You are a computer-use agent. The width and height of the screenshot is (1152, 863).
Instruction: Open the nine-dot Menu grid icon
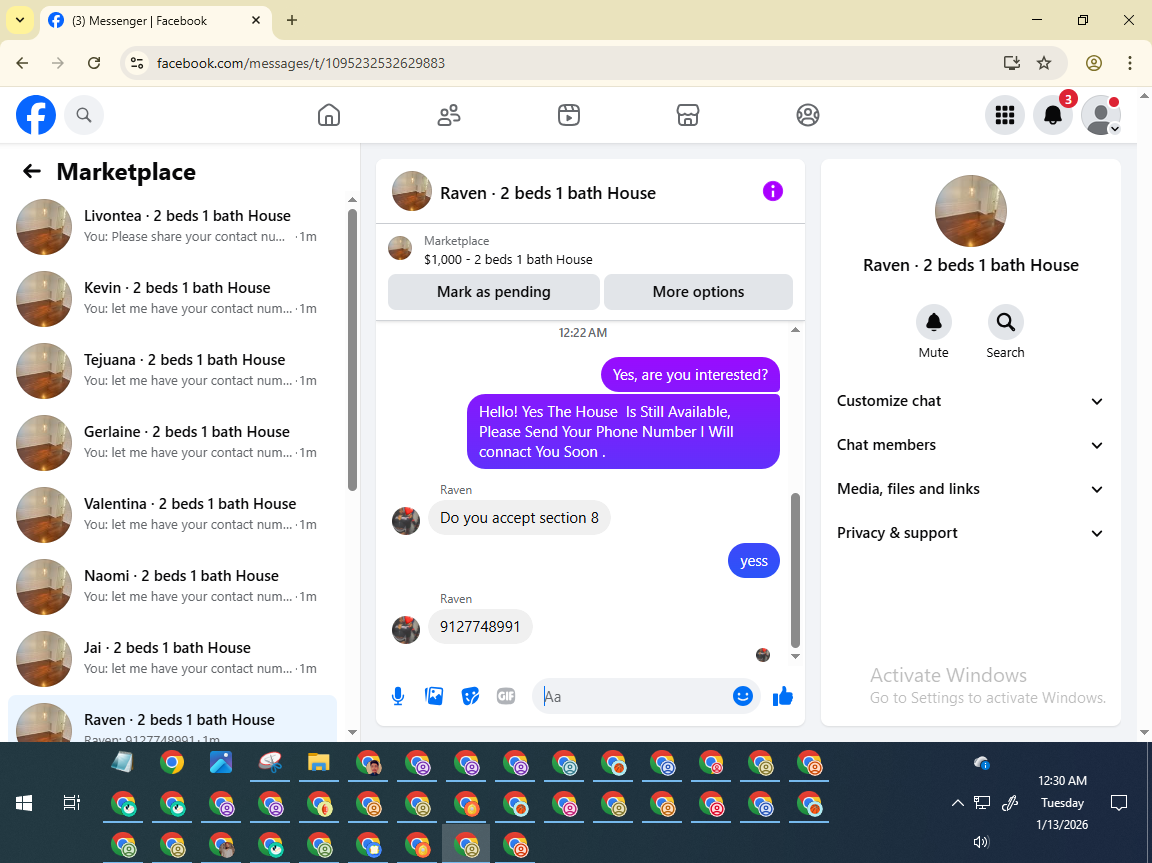[x=1004, y=115]
